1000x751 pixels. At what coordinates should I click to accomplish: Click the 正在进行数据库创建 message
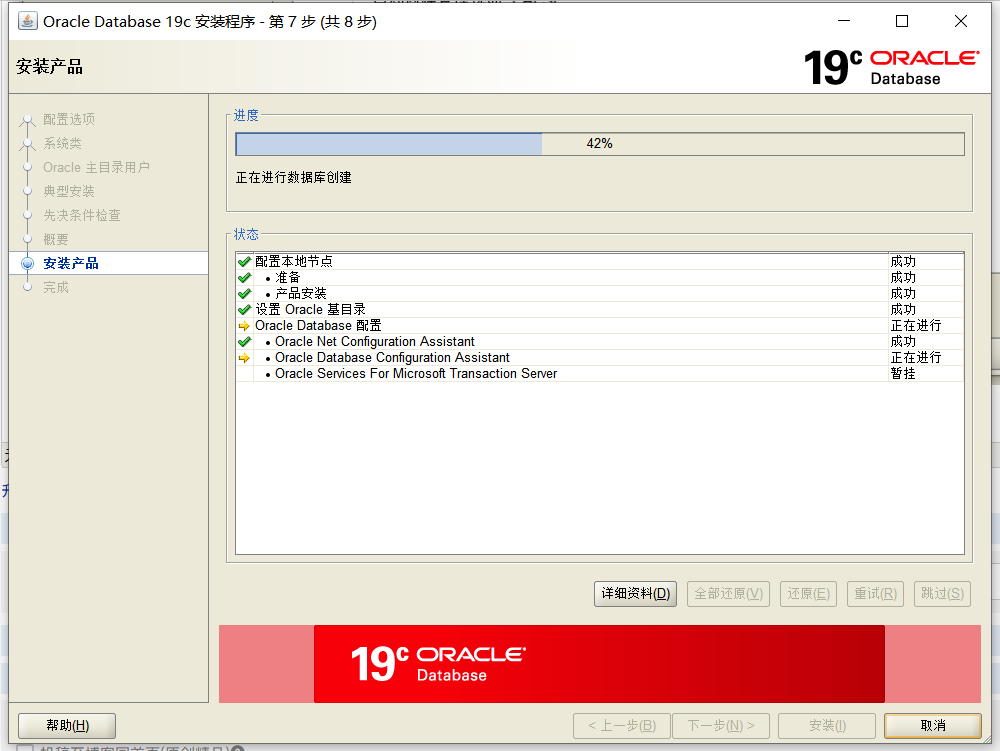(294, 177)
